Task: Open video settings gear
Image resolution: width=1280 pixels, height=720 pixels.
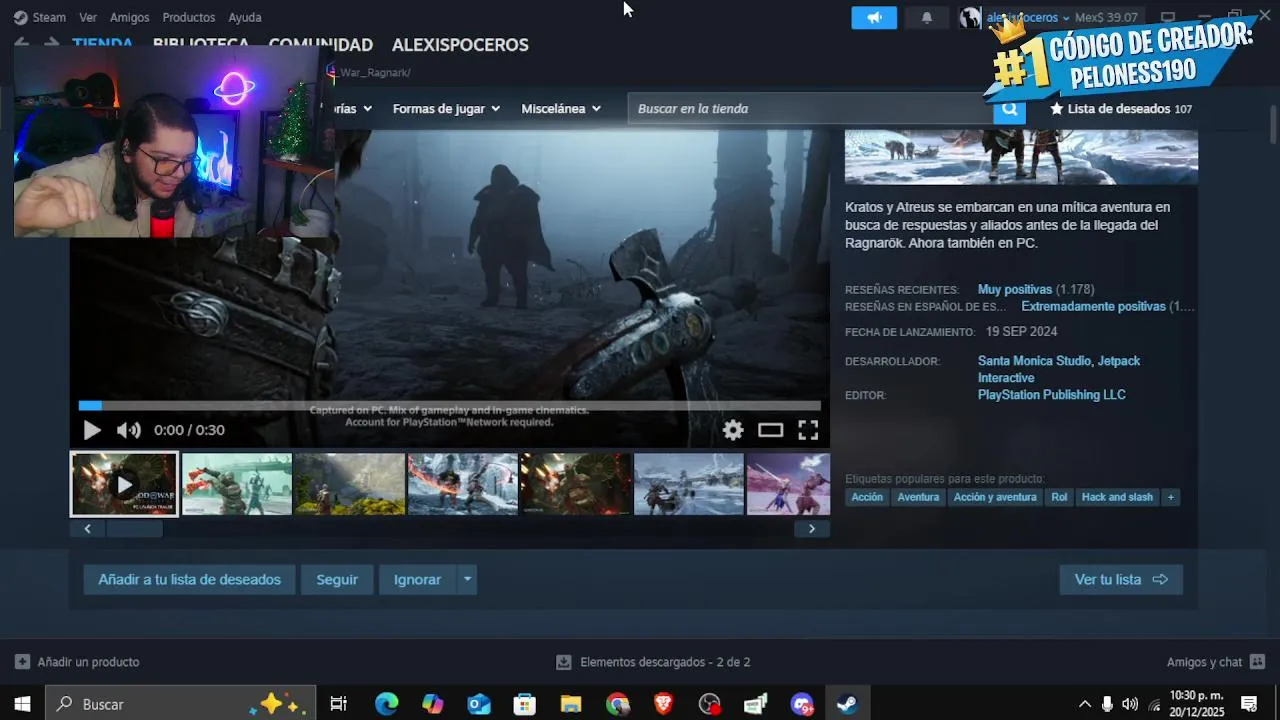Action: coord(733,430)
